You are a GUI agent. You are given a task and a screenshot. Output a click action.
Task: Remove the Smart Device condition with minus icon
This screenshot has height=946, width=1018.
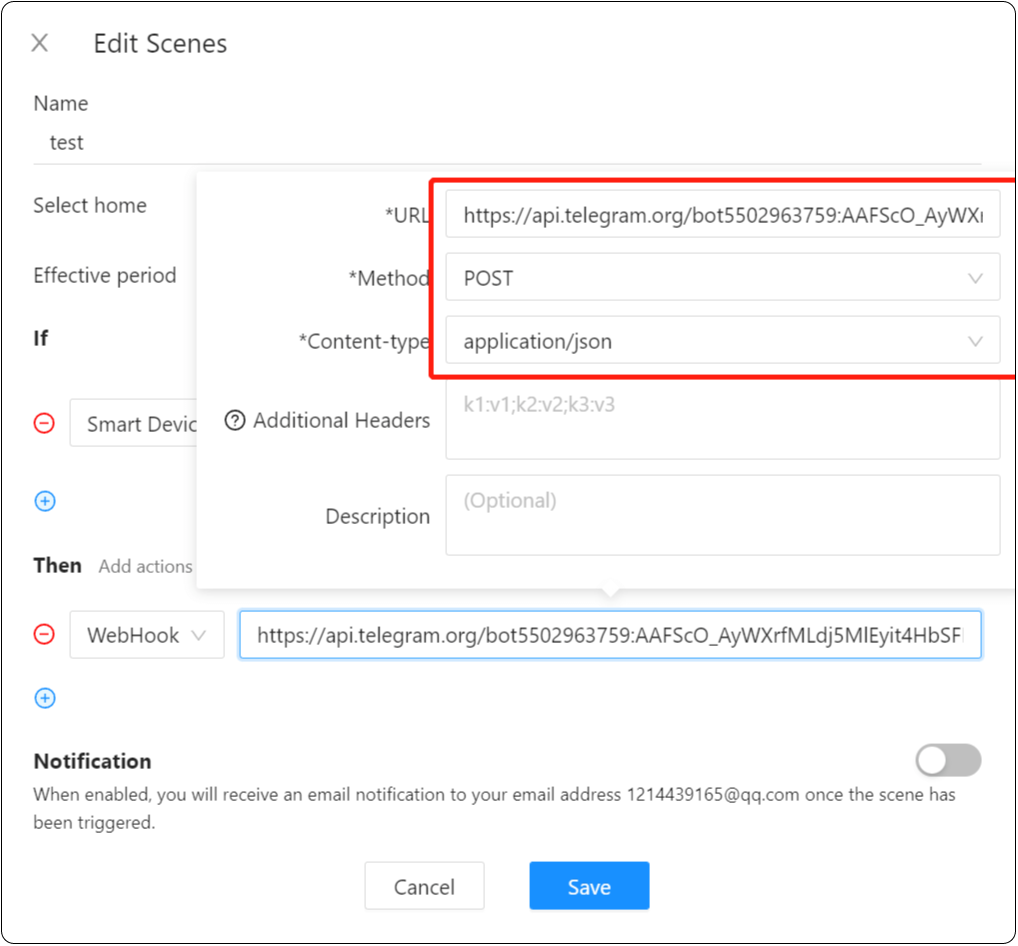44,423
